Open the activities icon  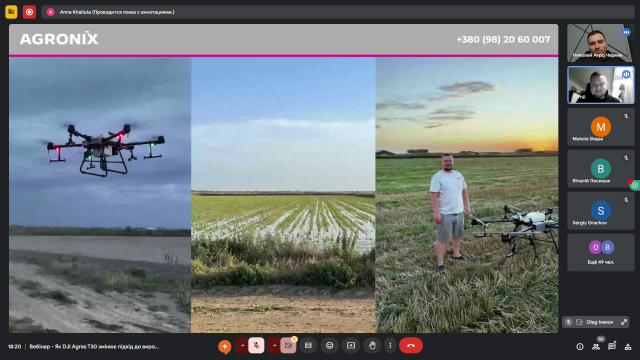(628, 347)
